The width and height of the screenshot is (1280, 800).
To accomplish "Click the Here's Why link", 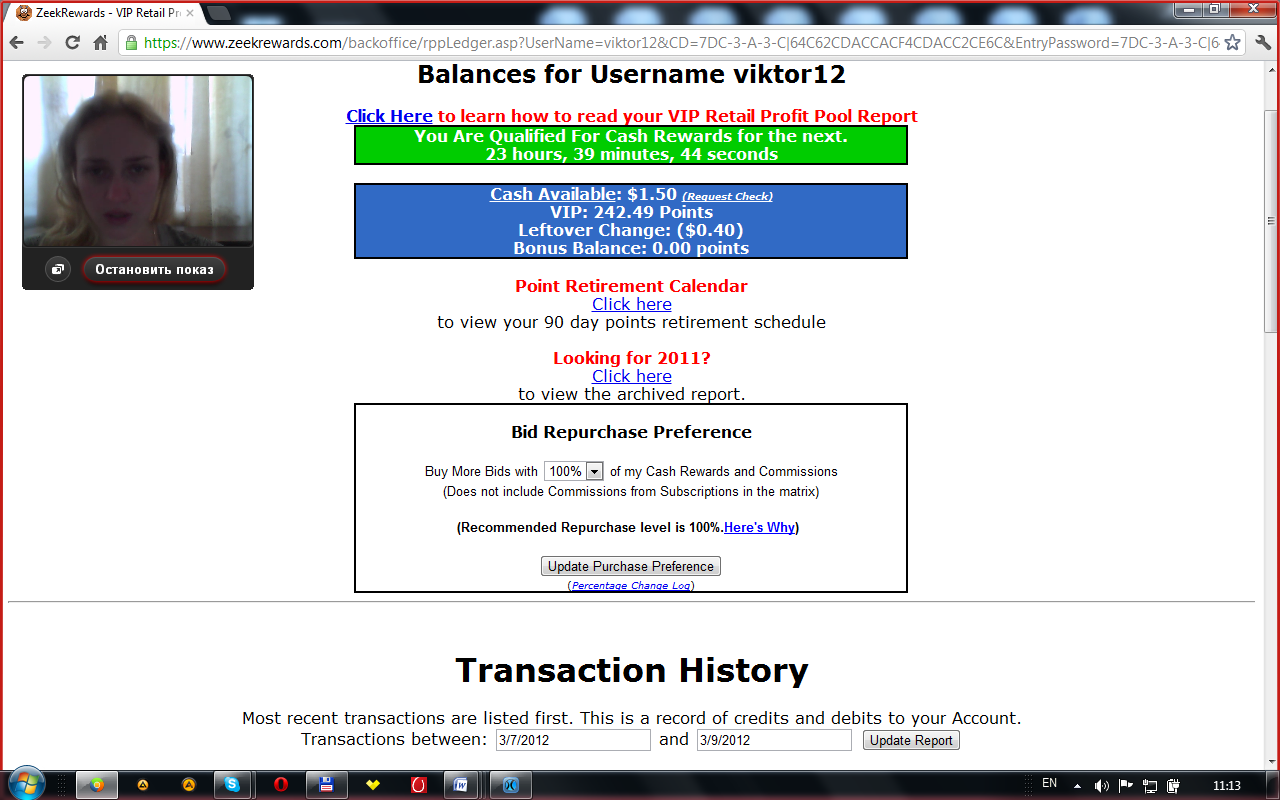I will click(x=759, y=527).
